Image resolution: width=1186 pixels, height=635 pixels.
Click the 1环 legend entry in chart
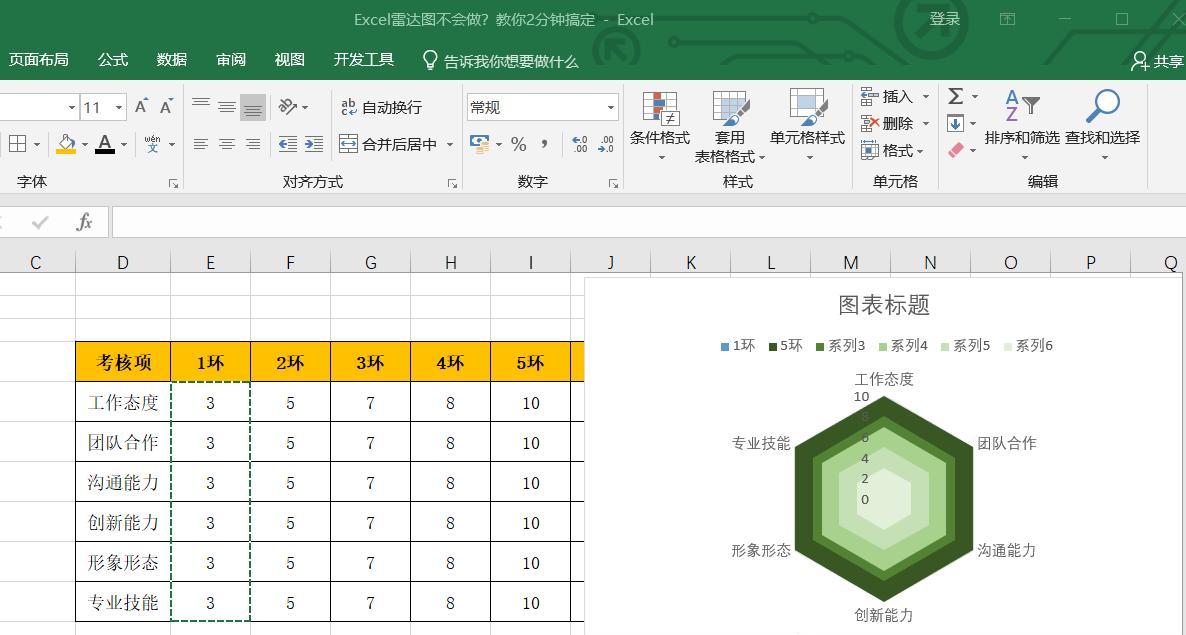pyautogui.click(x=738, y=345)
